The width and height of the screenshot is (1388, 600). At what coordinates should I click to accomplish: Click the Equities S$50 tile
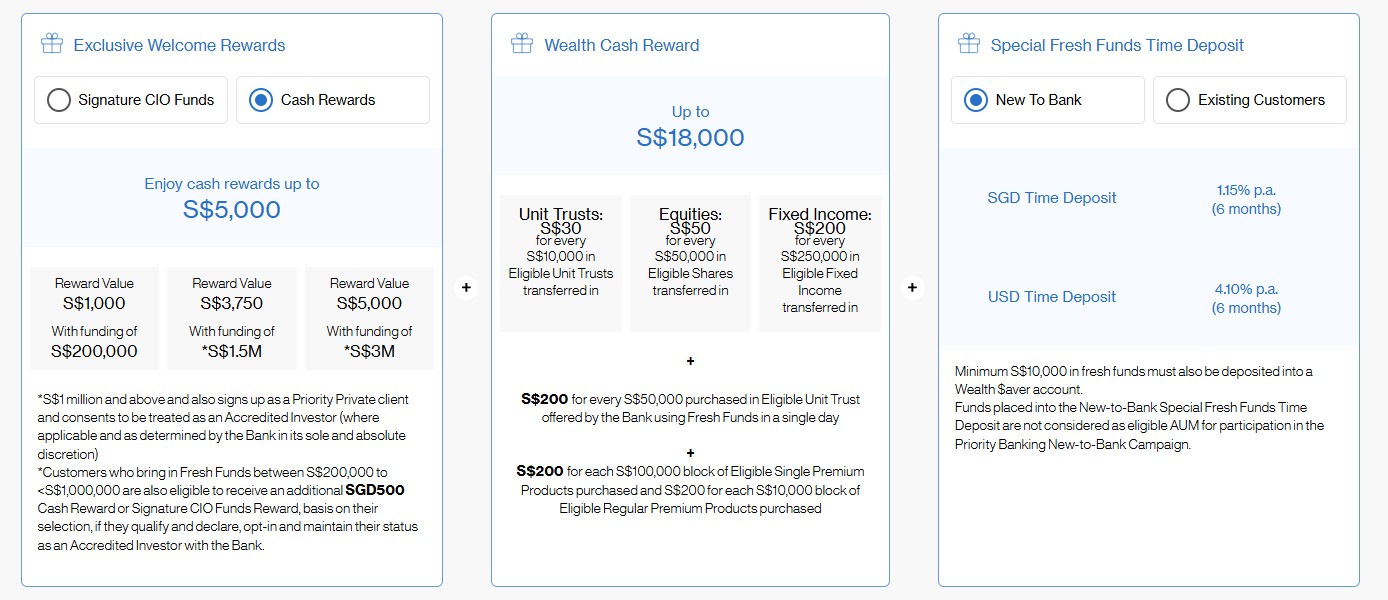point(690,263)
